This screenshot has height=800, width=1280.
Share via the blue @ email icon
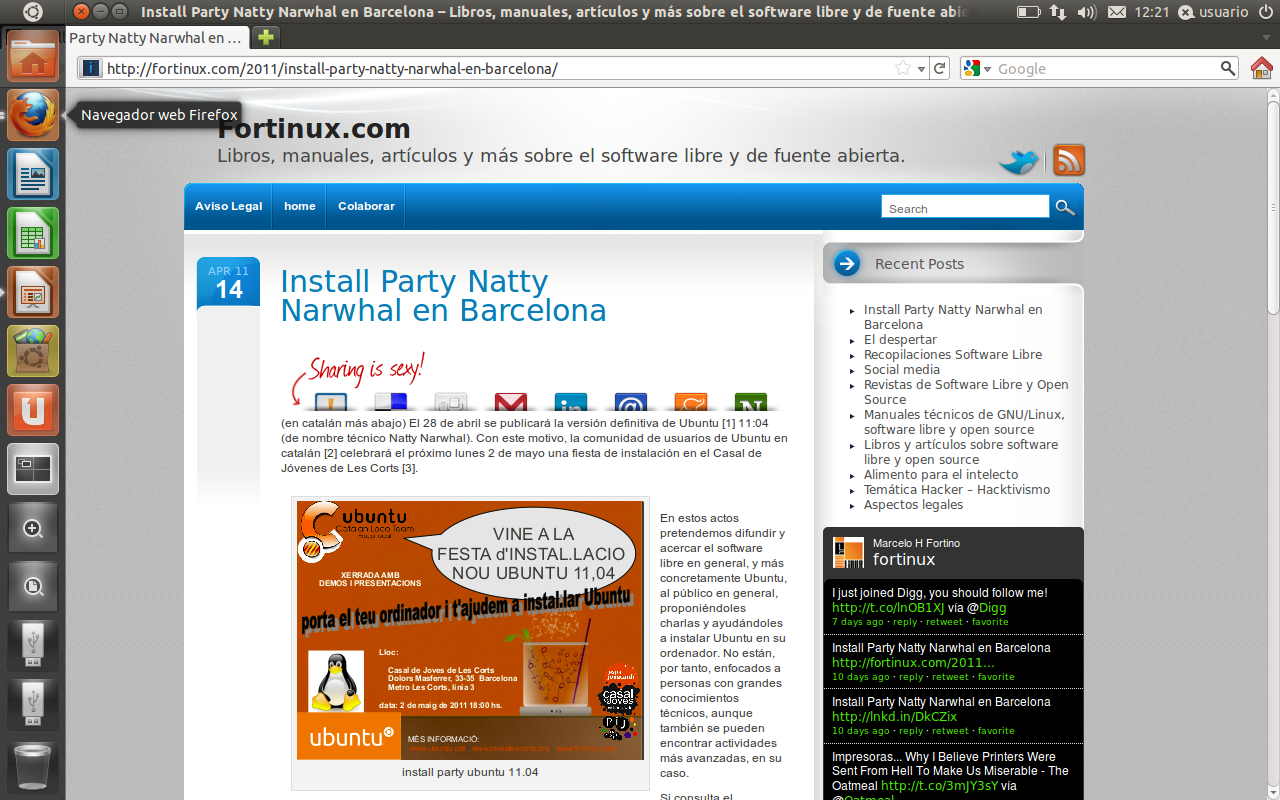pos(631,402)
